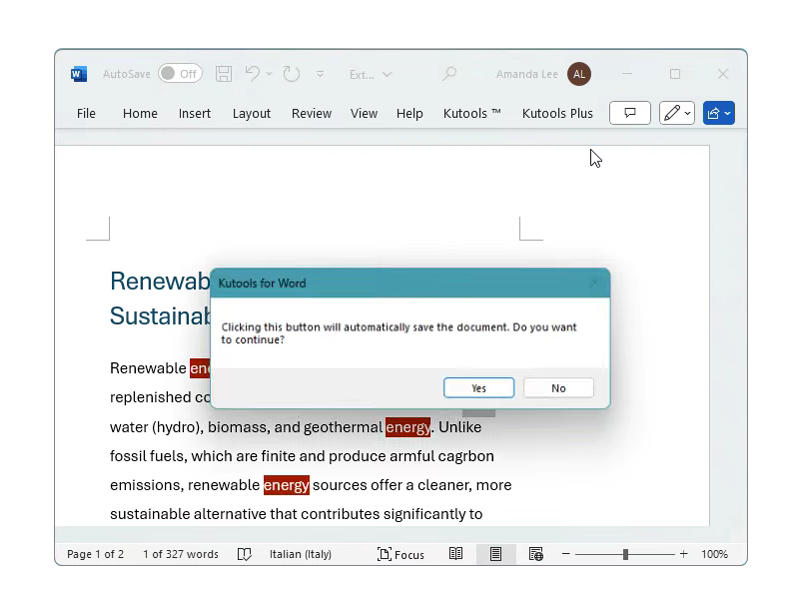Open the Insert tab
Viewport: 800px width, 605px height.
[194, 113]
